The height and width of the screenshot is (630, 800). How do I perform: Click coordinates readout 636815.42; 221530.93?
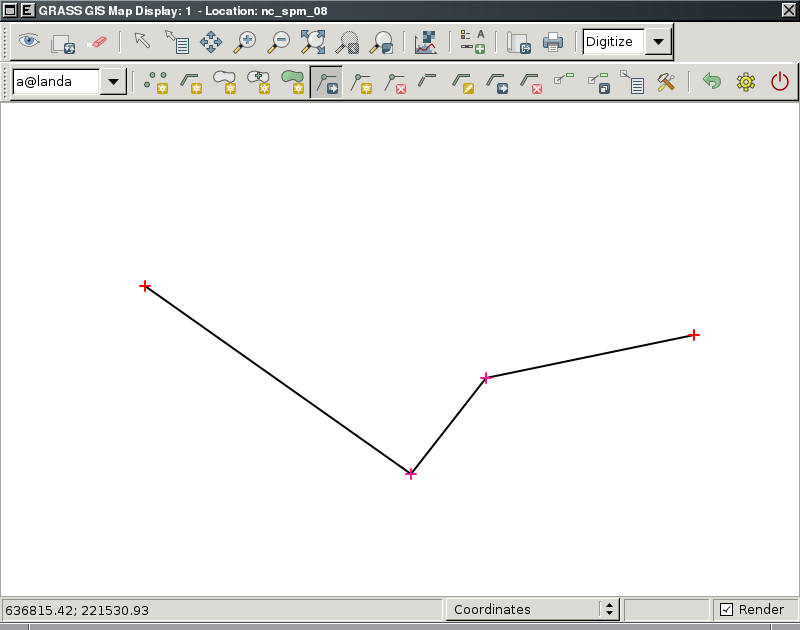pyautogui.click(x=77, y=611)
